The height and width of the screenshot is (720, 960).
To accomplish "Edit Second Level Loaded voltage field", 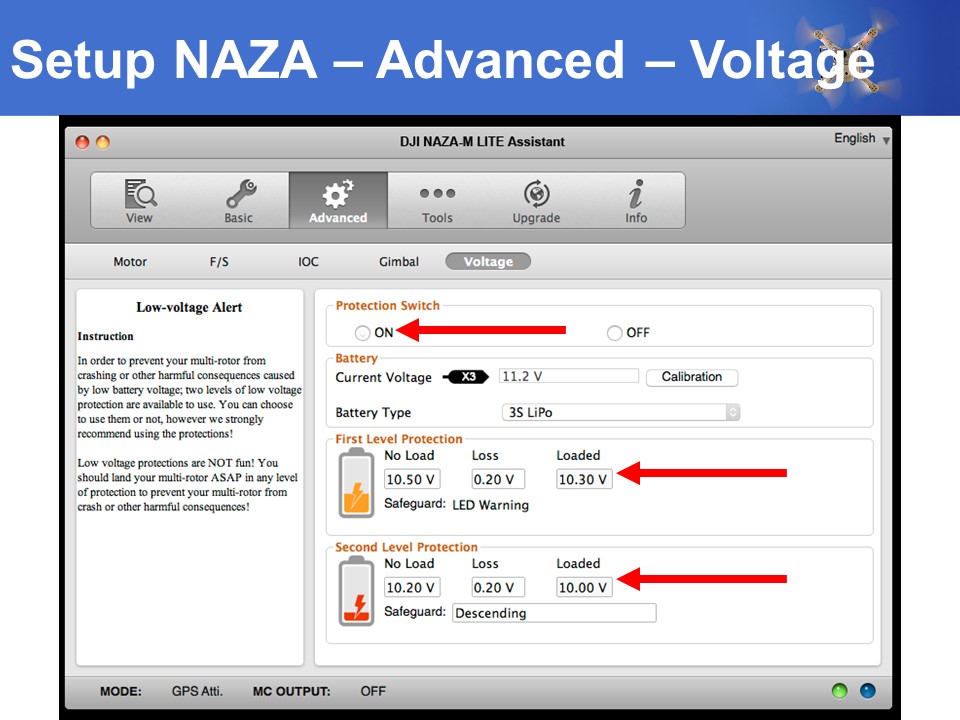I will coord(584,587).
